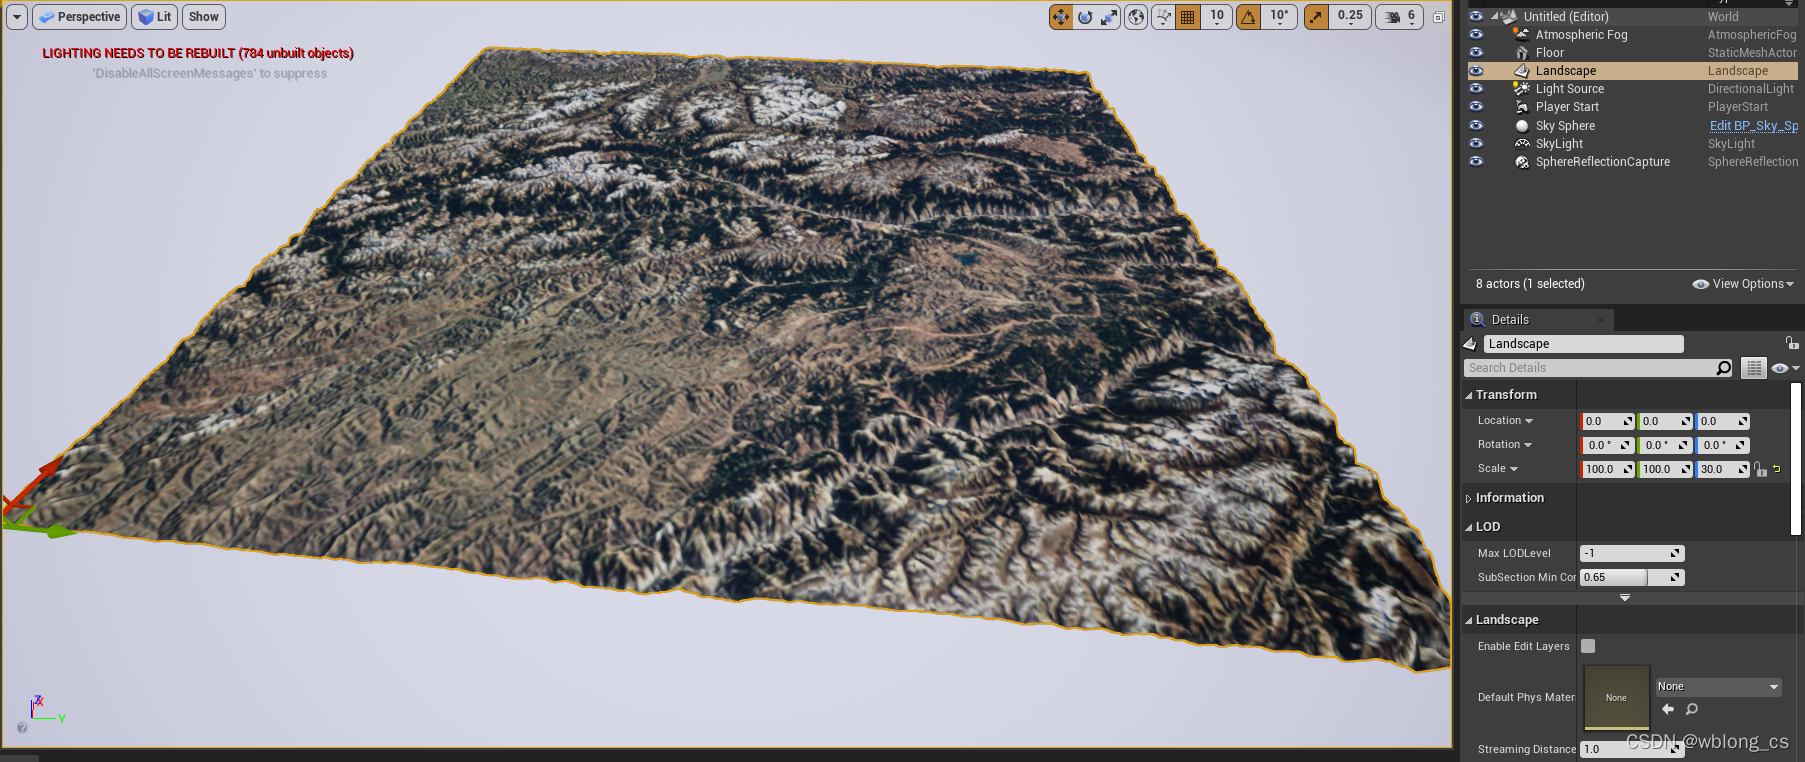Edit the Landscape actor name field
Image resolution: width=1805 pixels, height=762 pixels.
click(1583, 344)
